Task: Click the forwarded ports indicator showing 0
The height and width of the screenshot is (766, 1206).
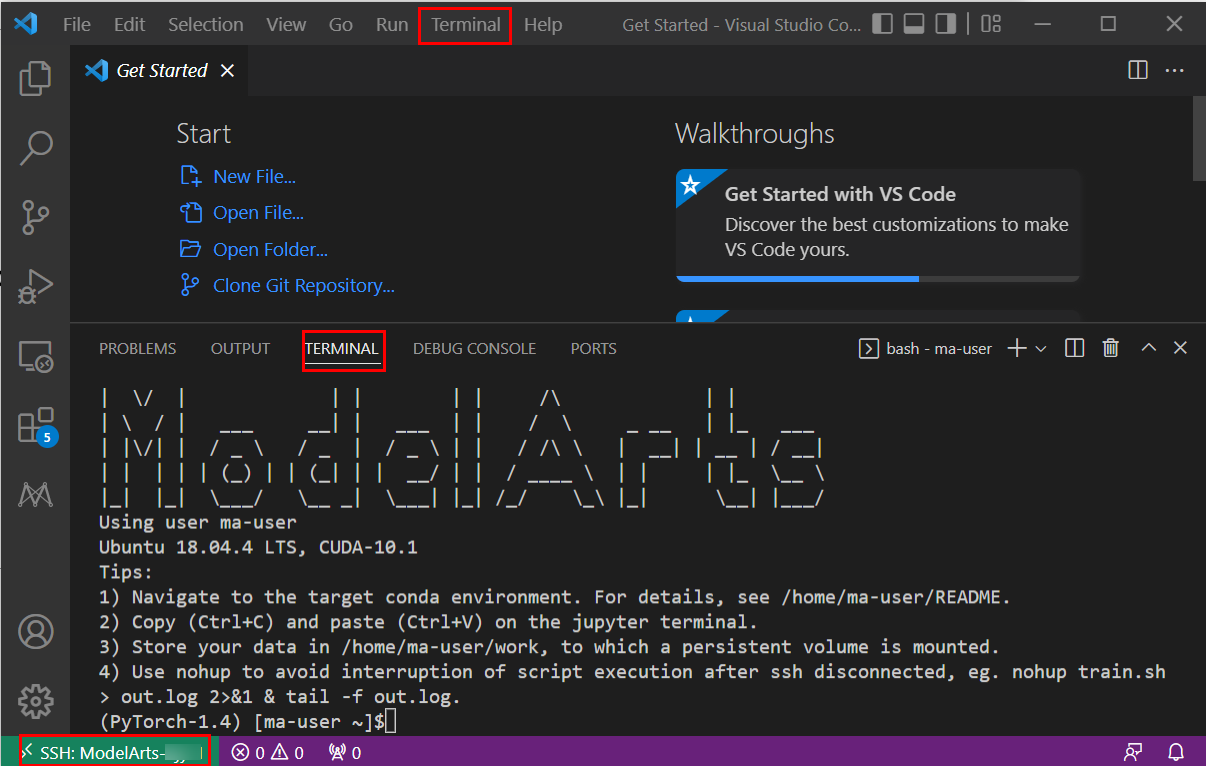Action: click(x=345, y=752)
